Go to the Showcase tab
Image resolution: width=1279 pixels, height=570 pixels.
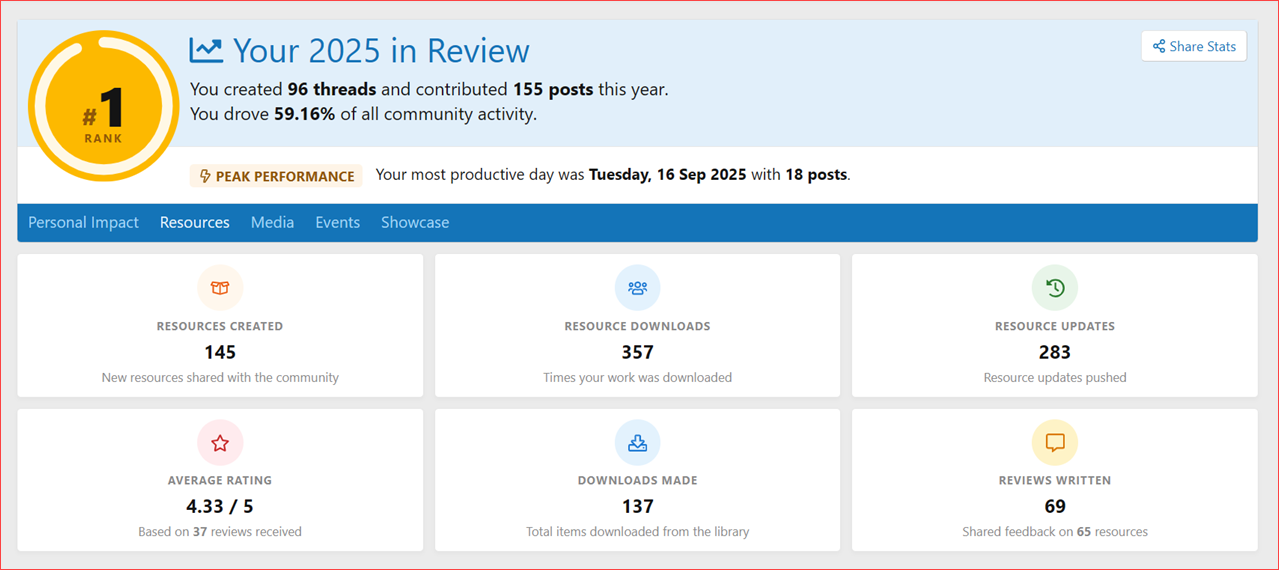(x=415, y=222)
